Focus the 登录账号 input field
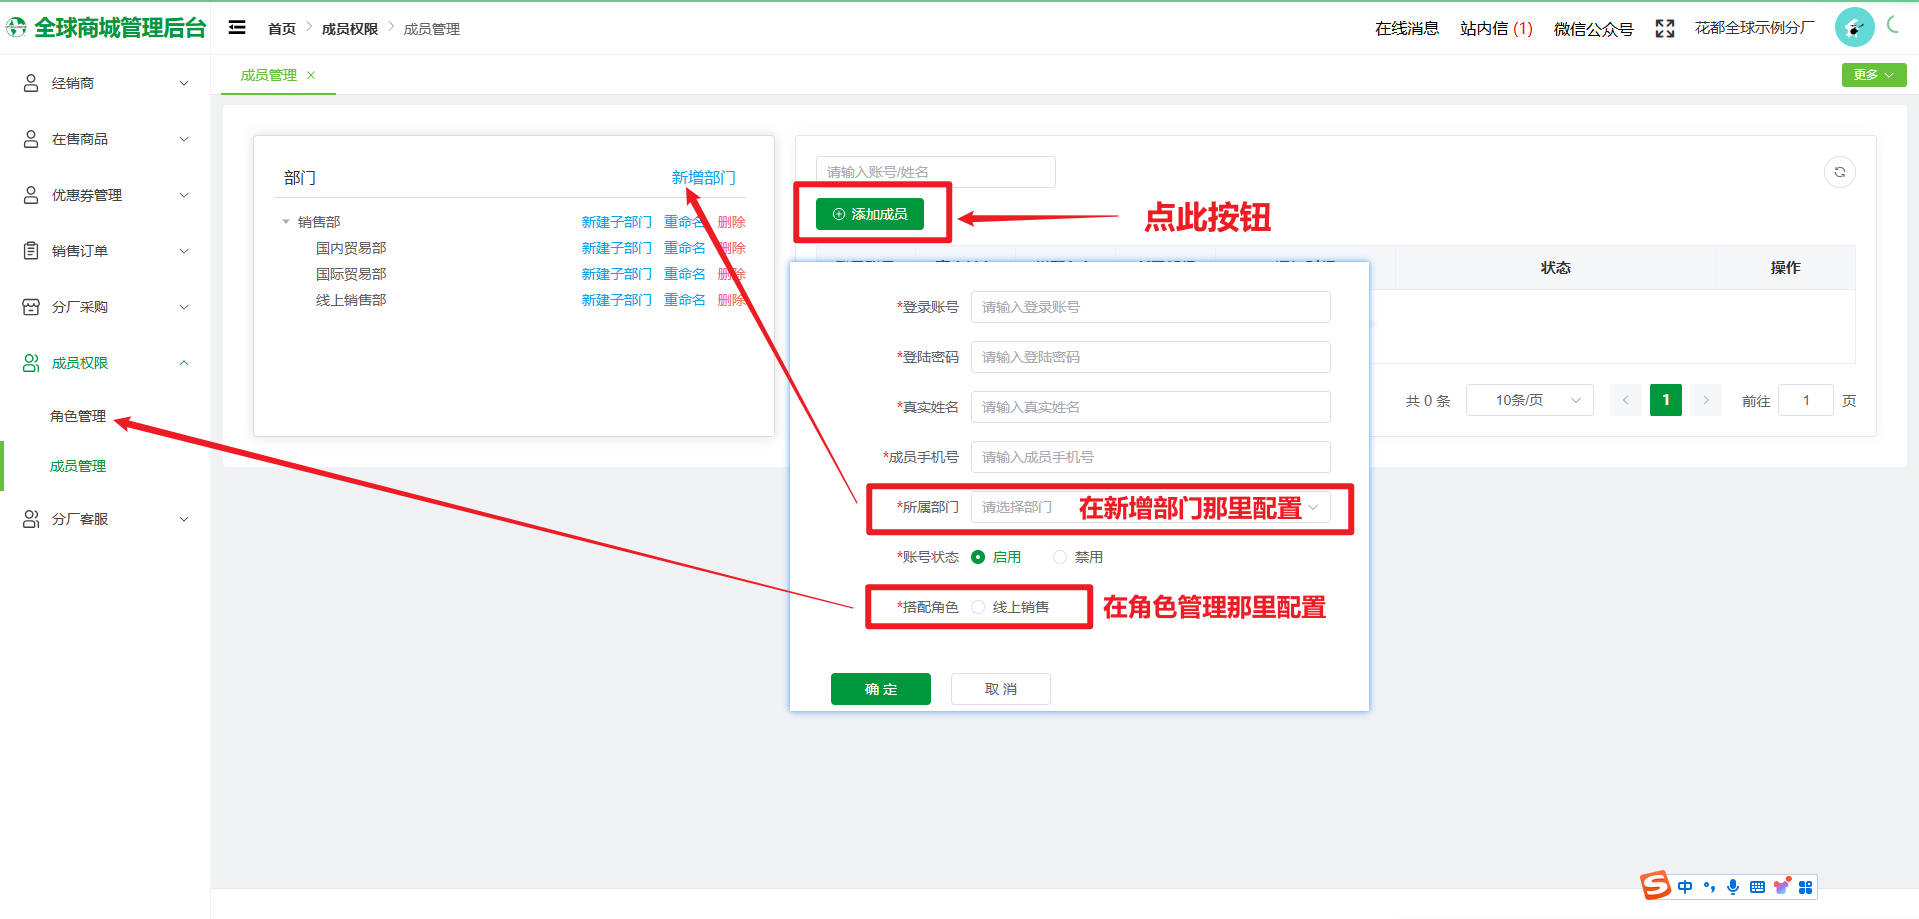This screenshot has height=919, width=1919. (x=1150, y=307)
